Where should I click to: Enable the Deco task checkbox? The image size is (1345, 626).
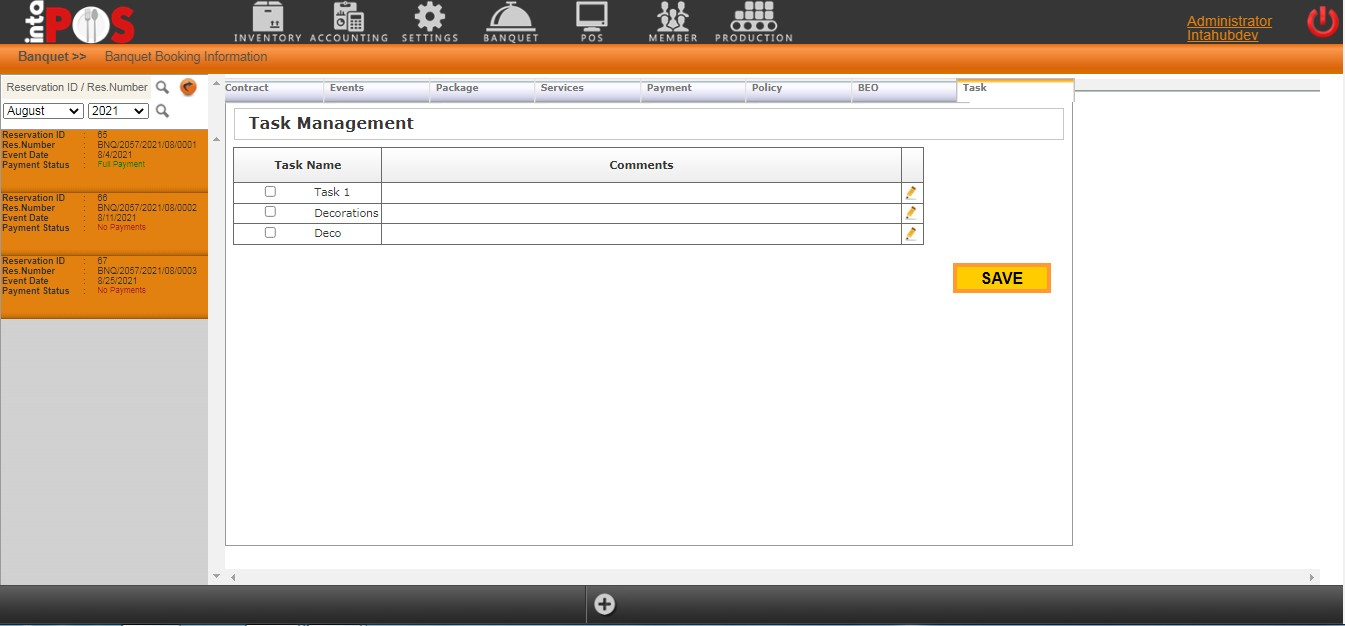(x=270, y=233)
